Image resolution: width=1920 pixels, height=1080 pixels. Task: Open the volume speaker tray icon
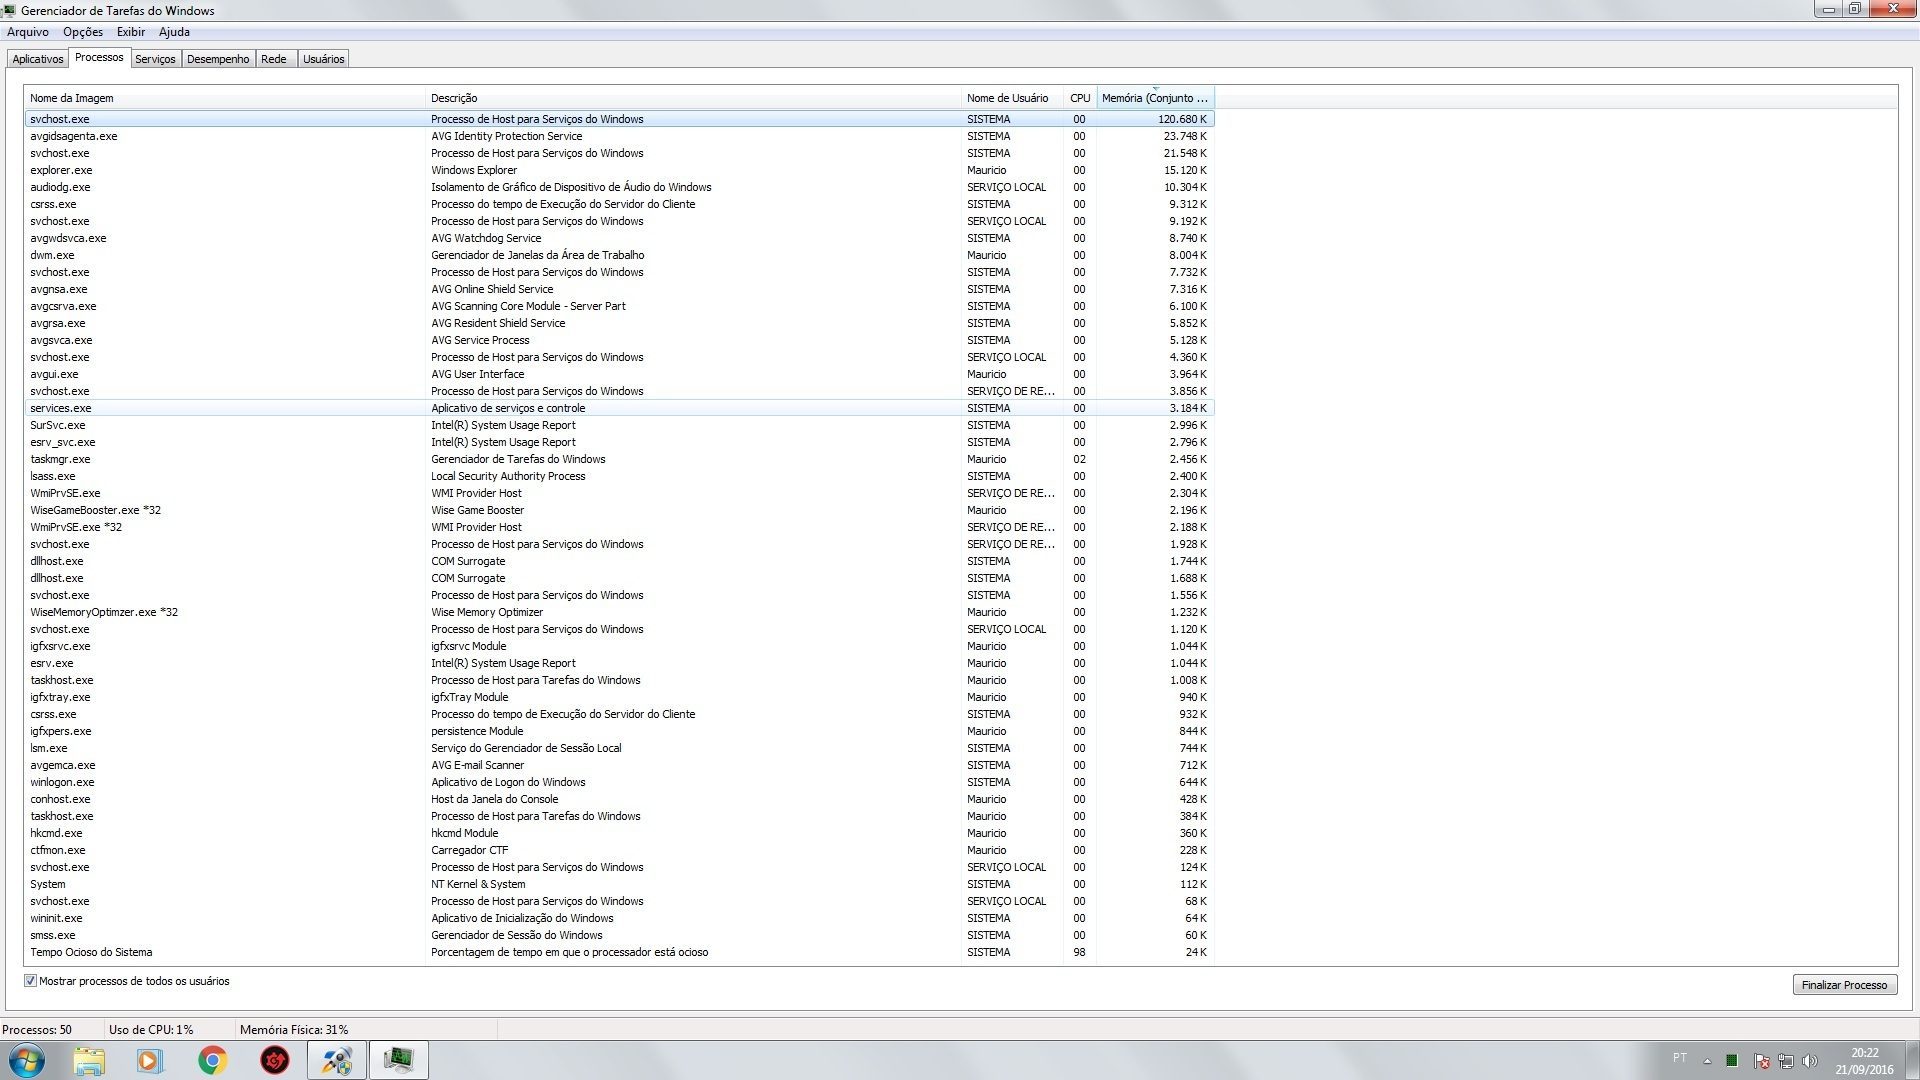(1809, 1061)
